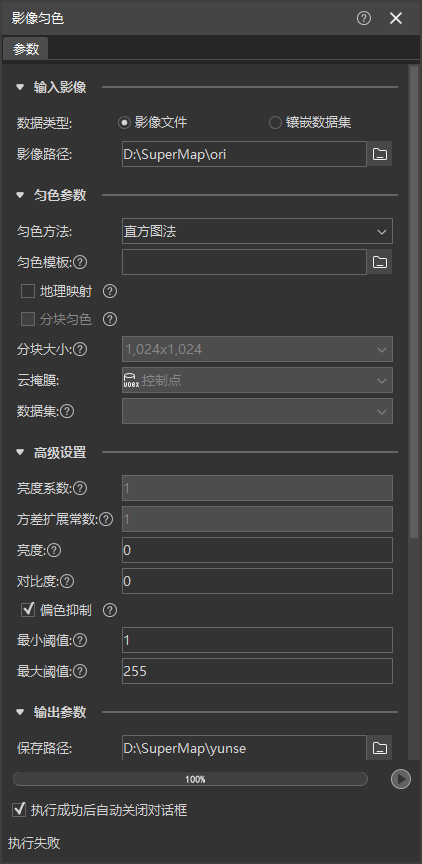Click the 亮度 input field
This screenshot has width=422, height=864.
[257, 550]
